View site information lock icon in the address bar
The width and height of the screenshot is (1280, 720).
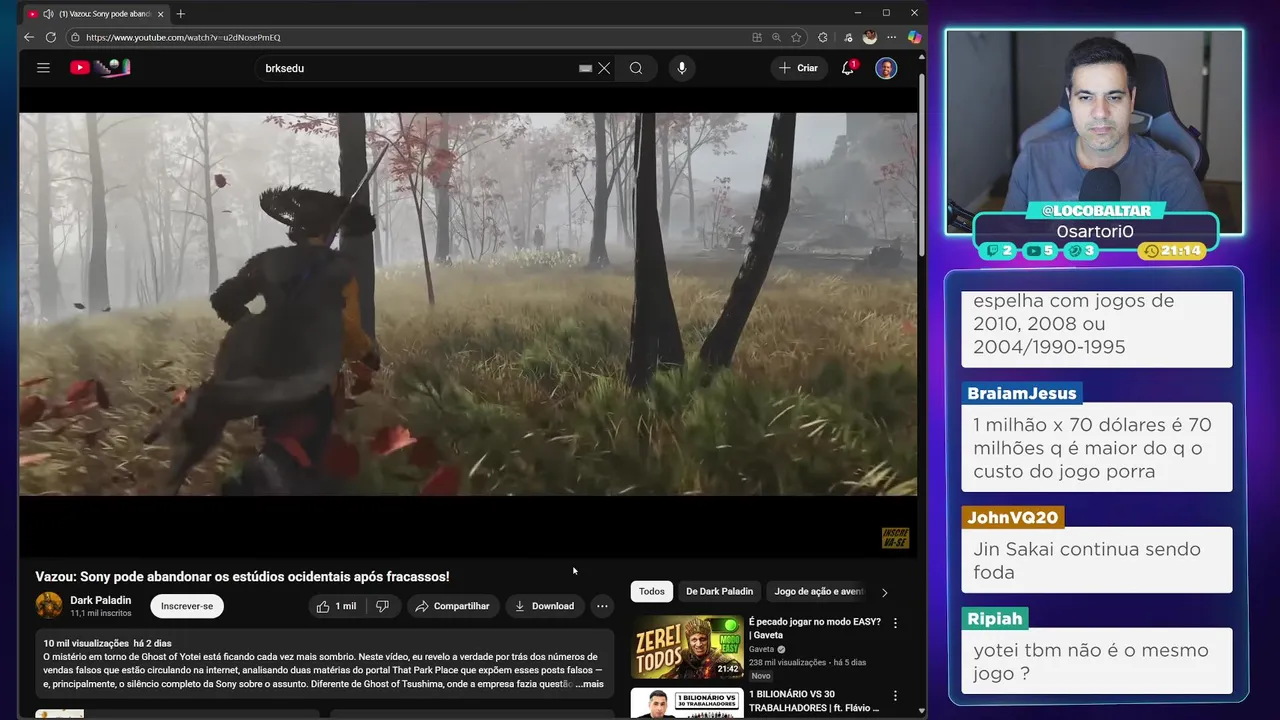(74, 37)
